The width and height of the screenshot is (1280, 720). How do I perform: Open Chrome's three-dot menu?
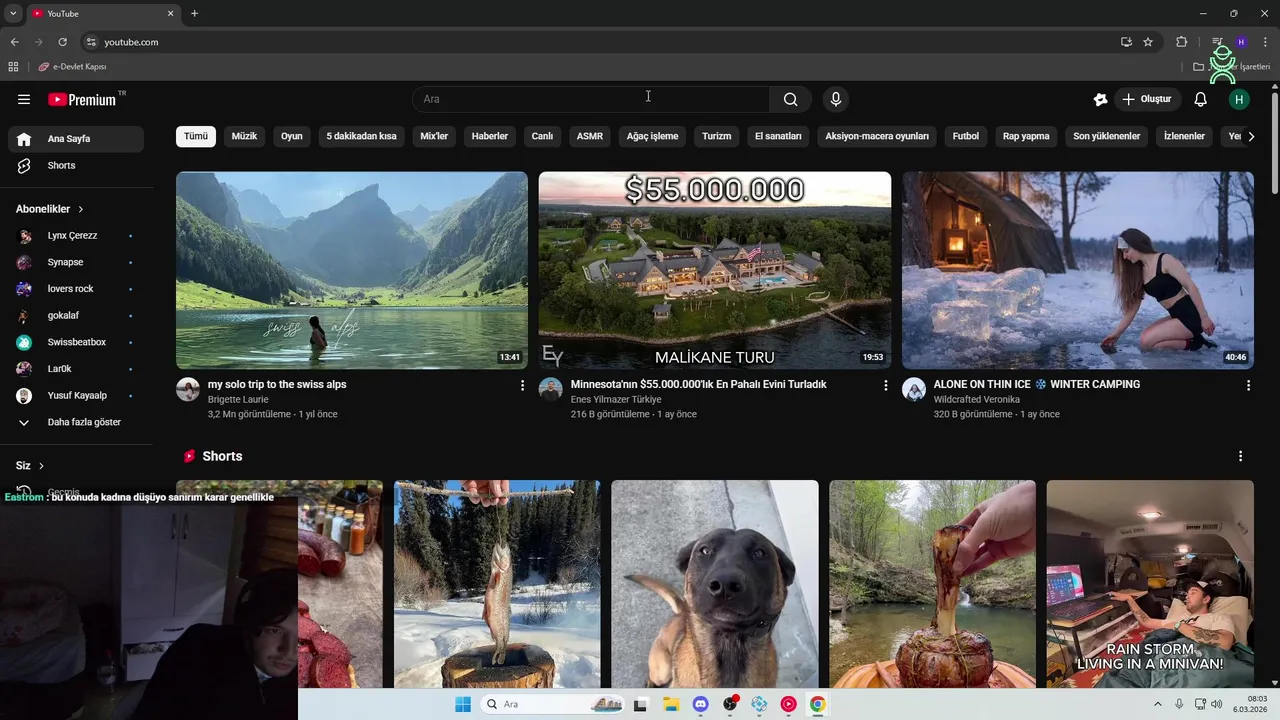(1265, 42)
